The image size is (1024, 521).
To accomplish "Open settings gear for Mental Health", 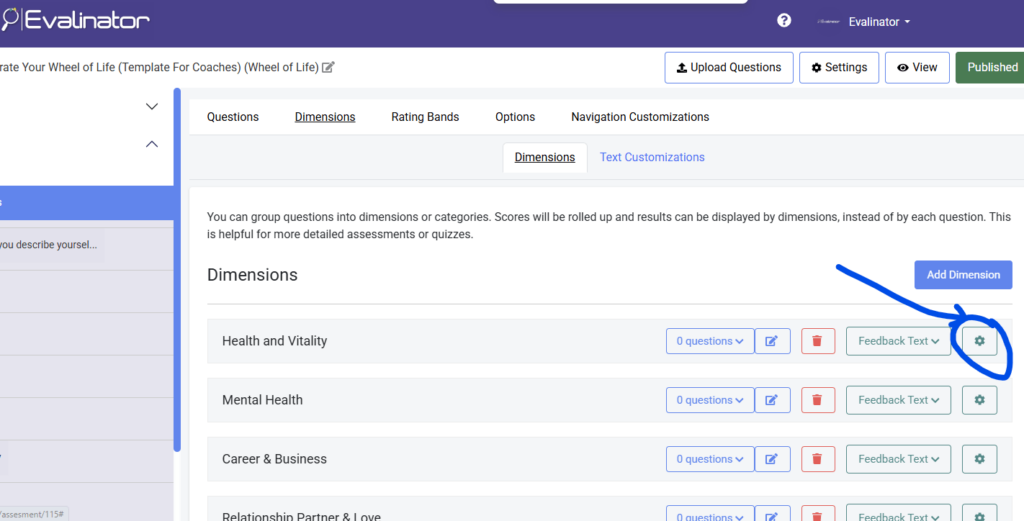I will pos(979,400).
